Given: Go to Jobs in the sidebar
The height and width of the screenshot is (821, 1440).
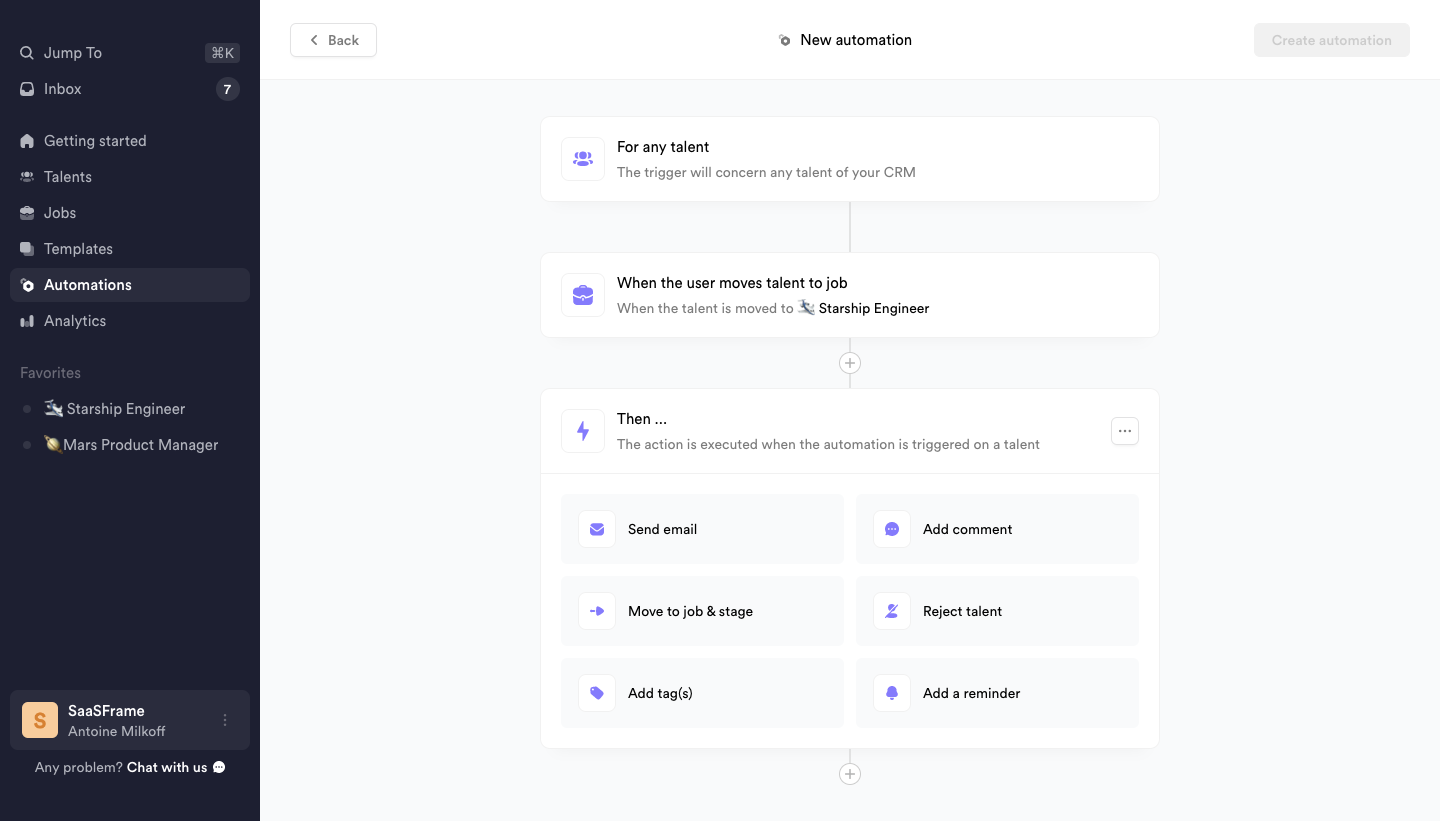Looking at the screenshot, I should pyautogui.click(x=130, y=213).
